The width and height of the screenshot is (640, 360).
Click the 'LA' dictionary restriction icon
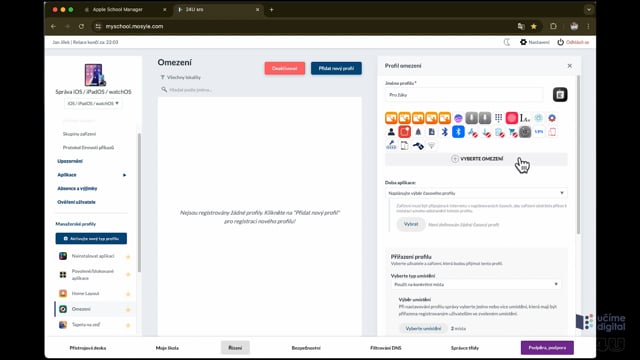[x=525, y=118]
